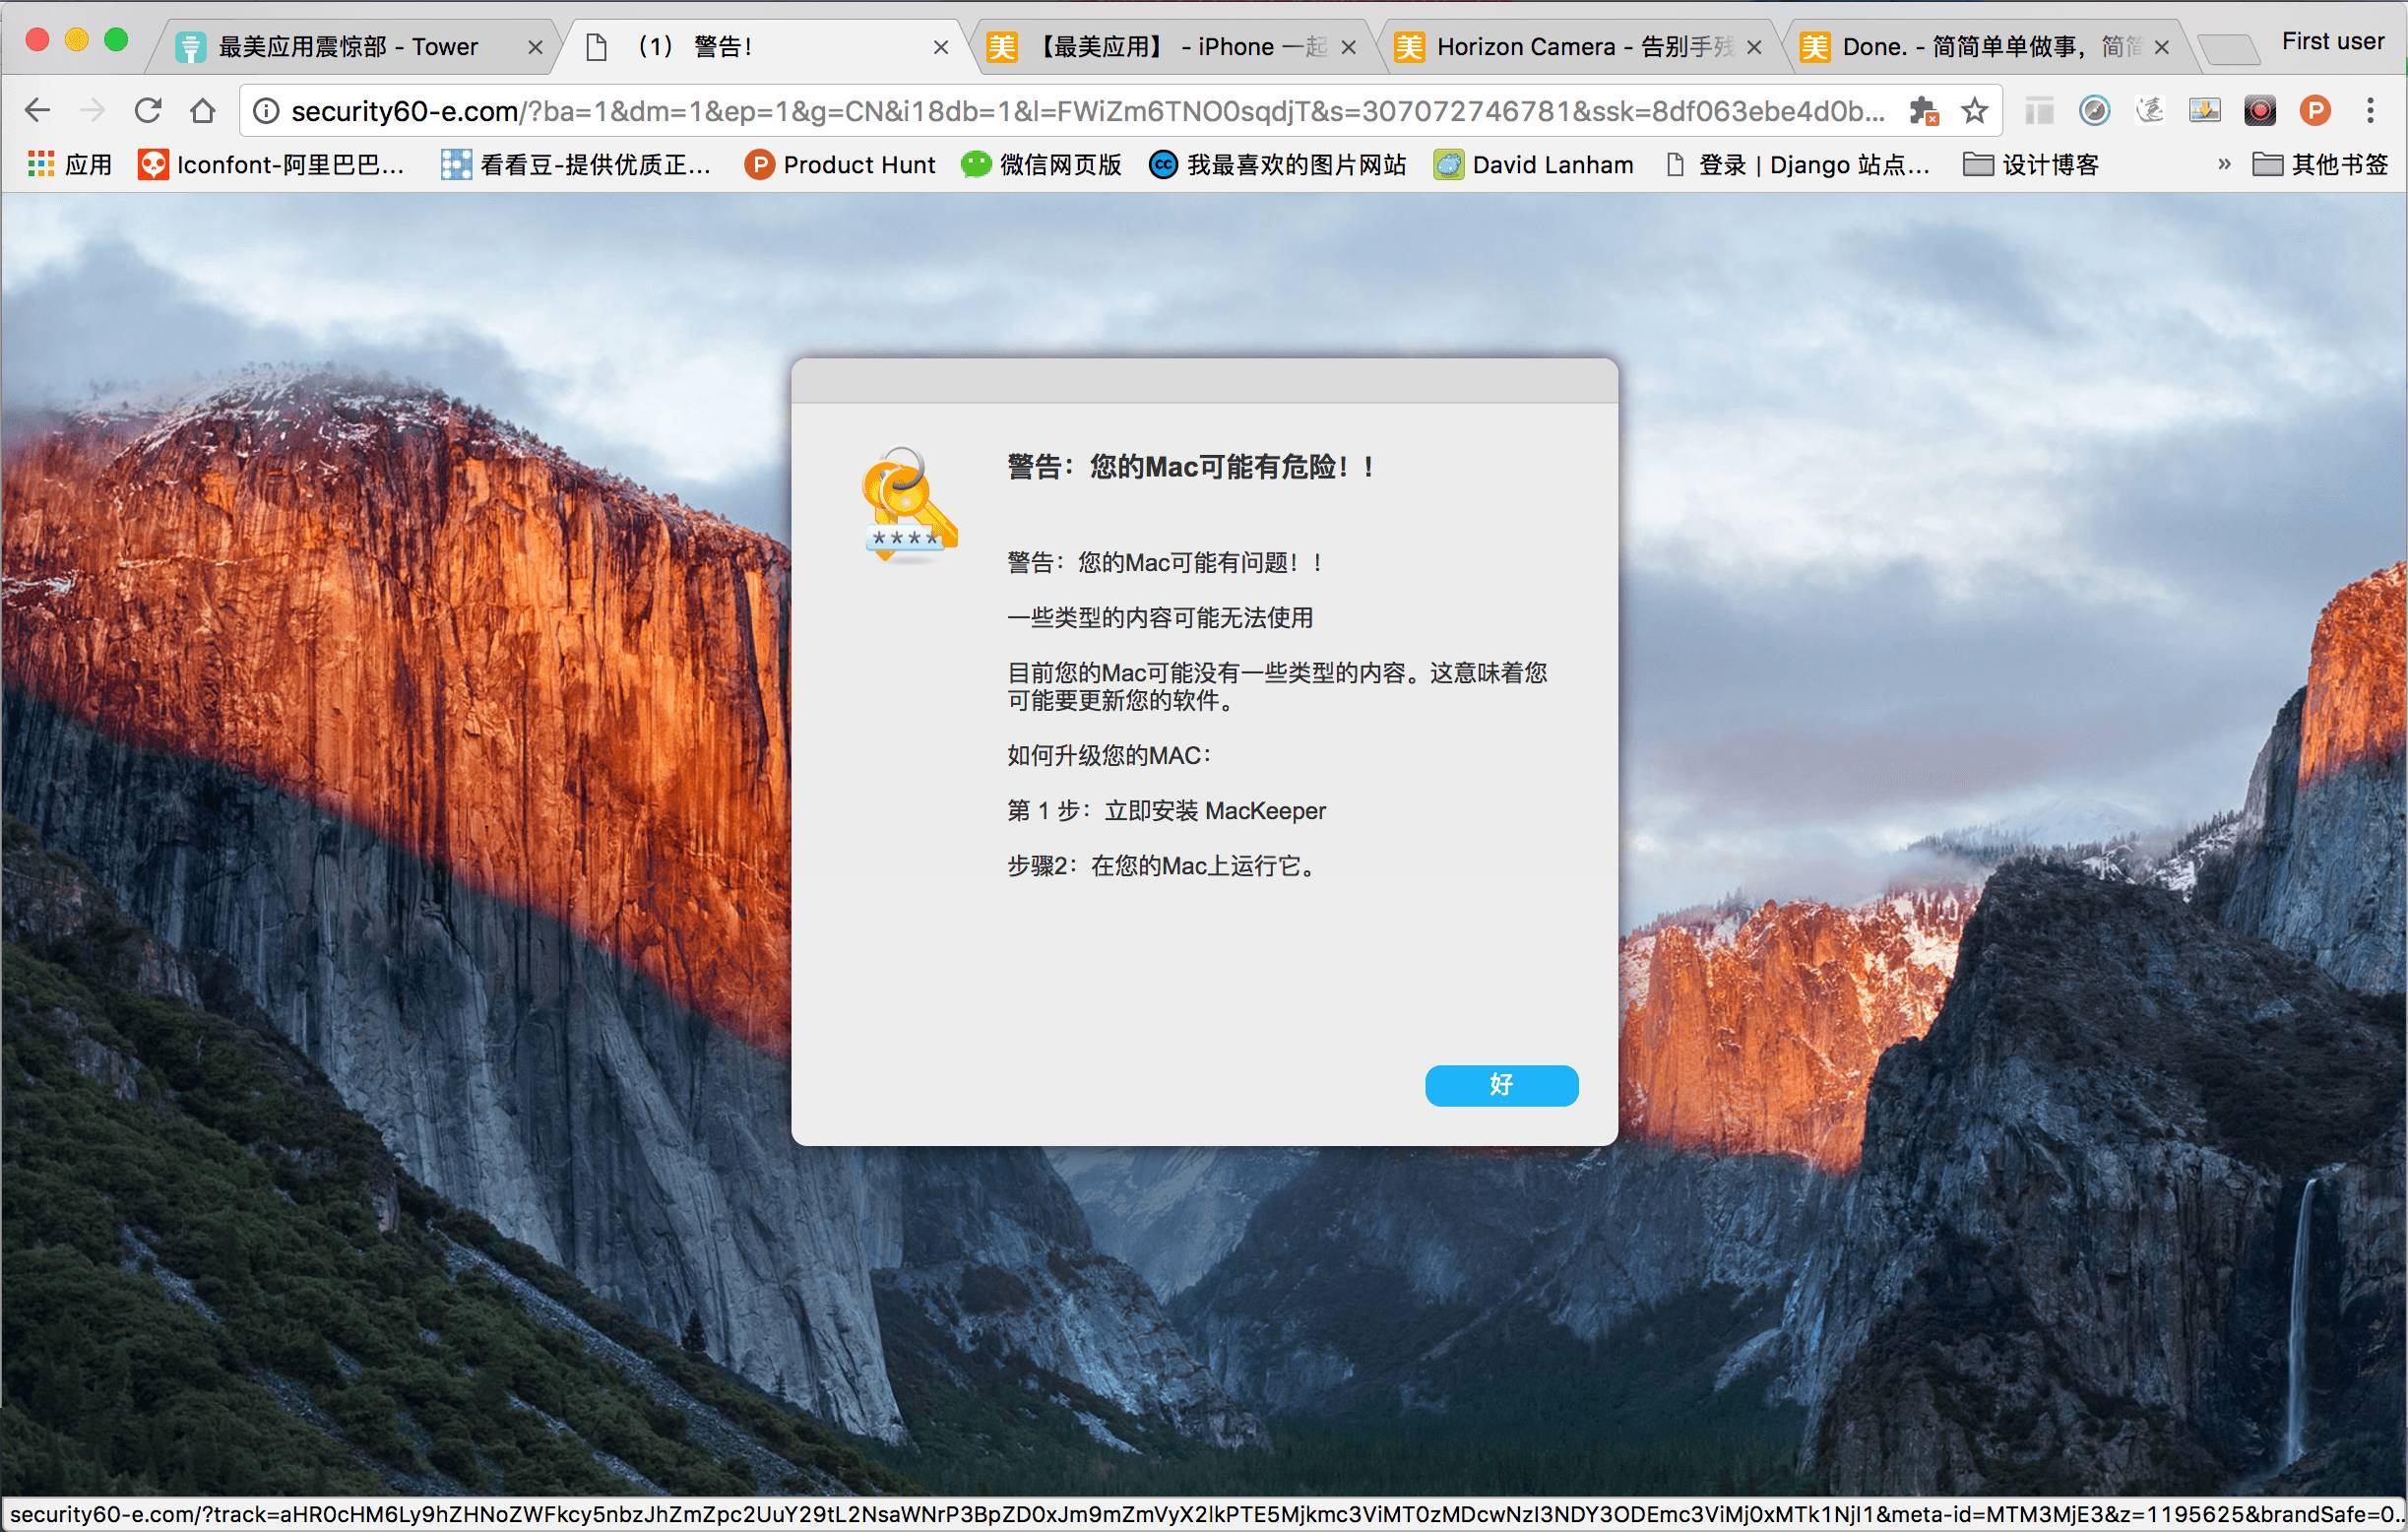This screenshot has width=2408, height=1532.
Task: Open David Lanham bookmark
Action: click(x=1533, y=164)
